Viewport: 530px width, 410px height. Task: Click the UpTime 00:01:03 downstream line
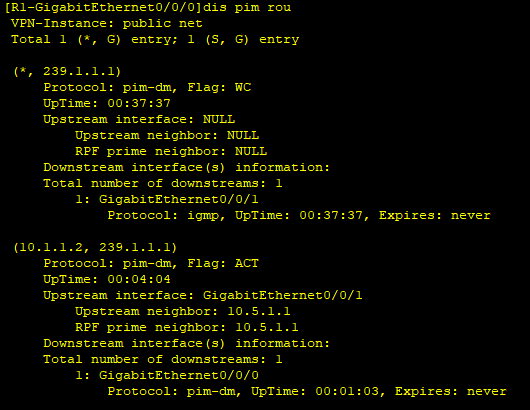[307, 391]
